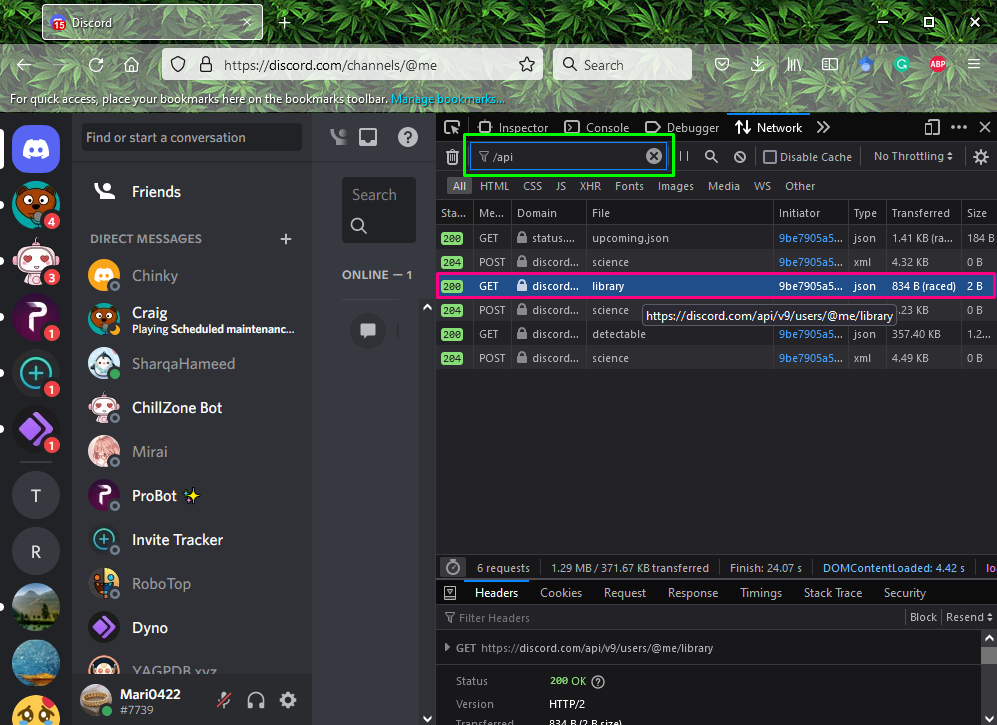Switch to Inspector tab
Screen dimensions: 997x725
pyautogui.click(x=513, y=127)
